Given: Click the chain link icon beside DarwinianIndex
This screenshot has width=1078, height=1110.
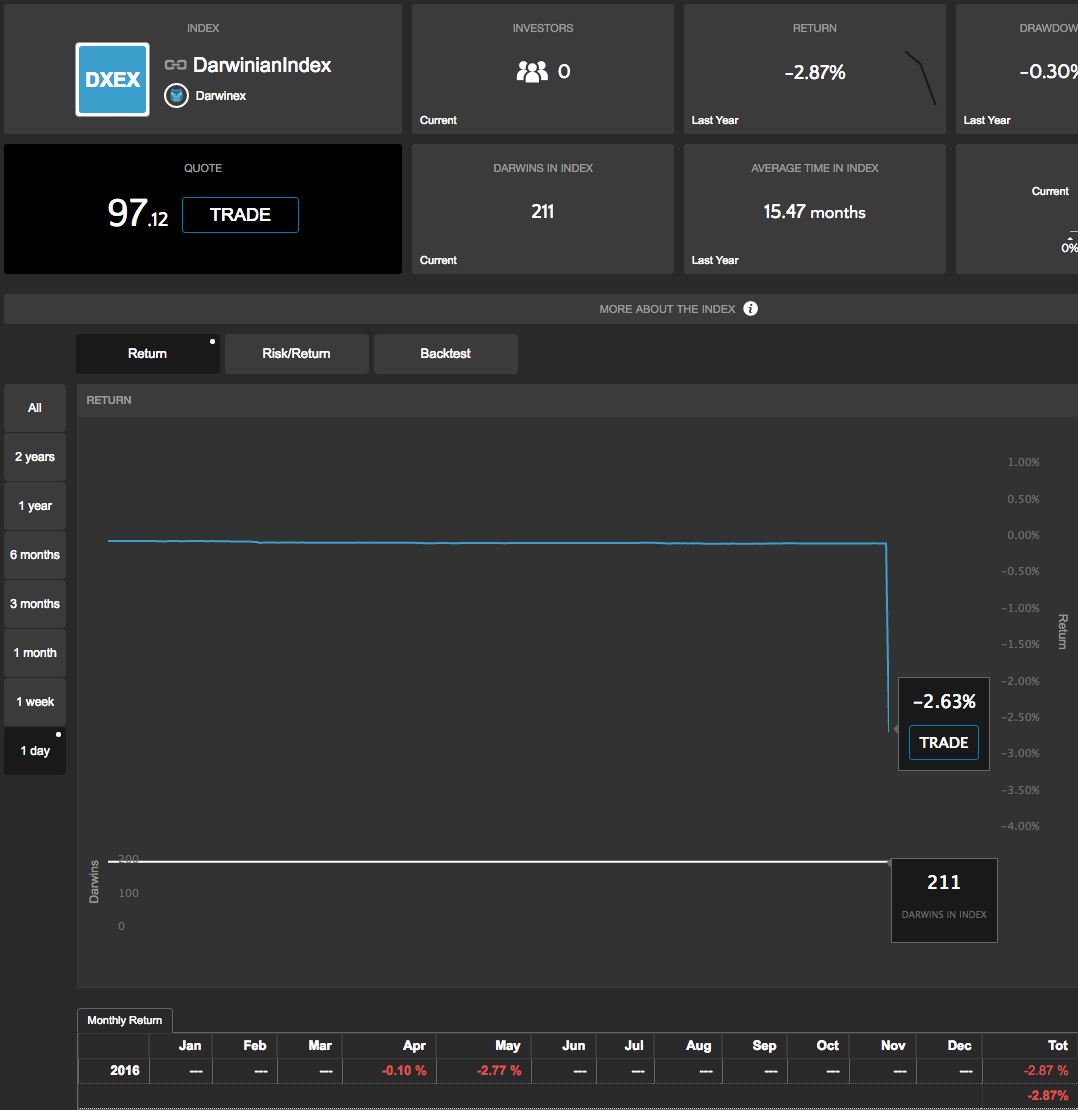Looking at the screenshot, I should (176, 65).
